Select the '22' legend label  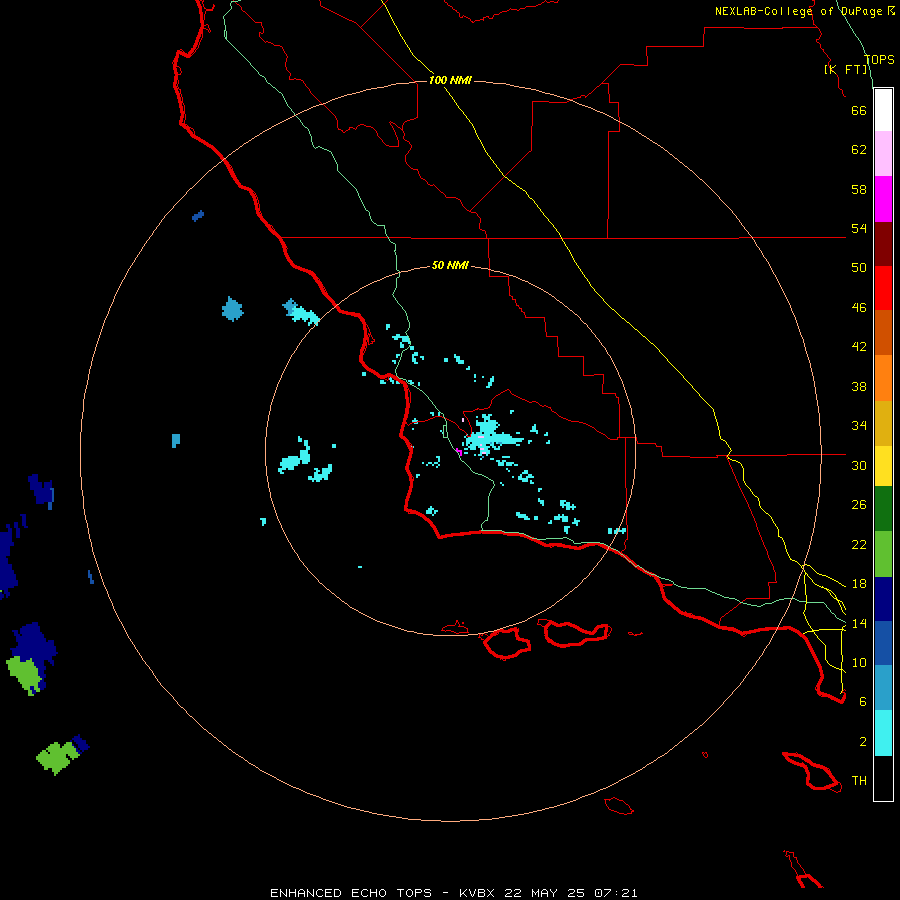coord(859,544)
